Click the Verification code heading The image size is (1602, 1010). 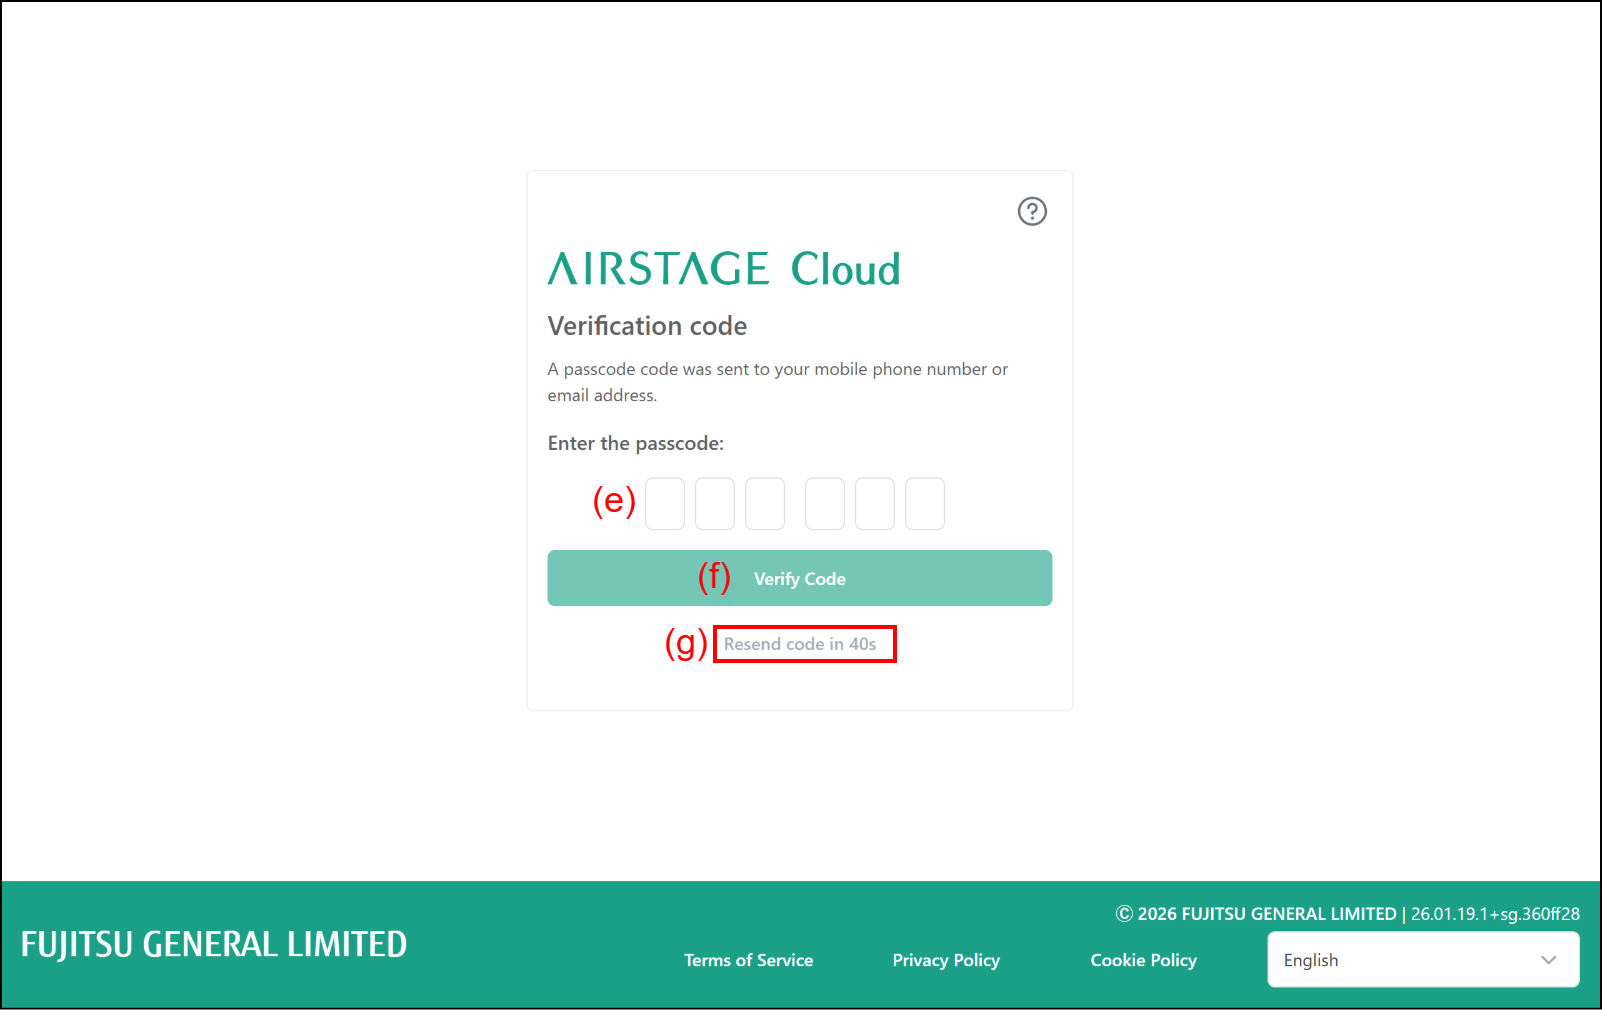647,326
